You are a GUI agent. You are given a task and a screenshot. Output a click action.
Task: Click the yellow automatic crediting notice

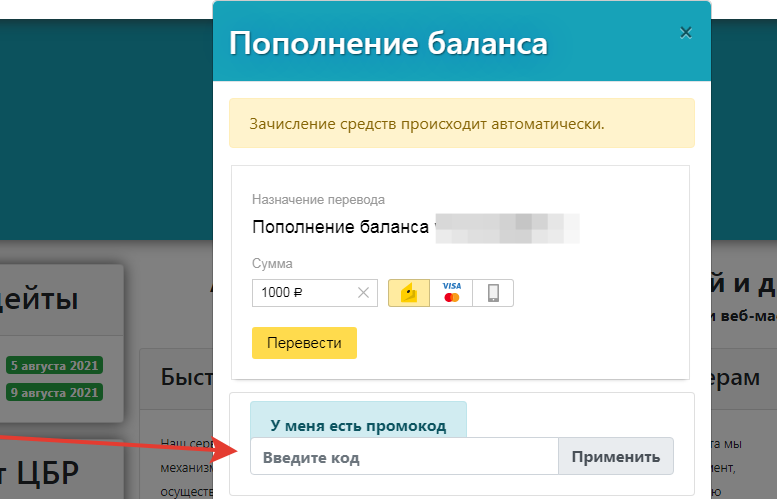point(461,124)
